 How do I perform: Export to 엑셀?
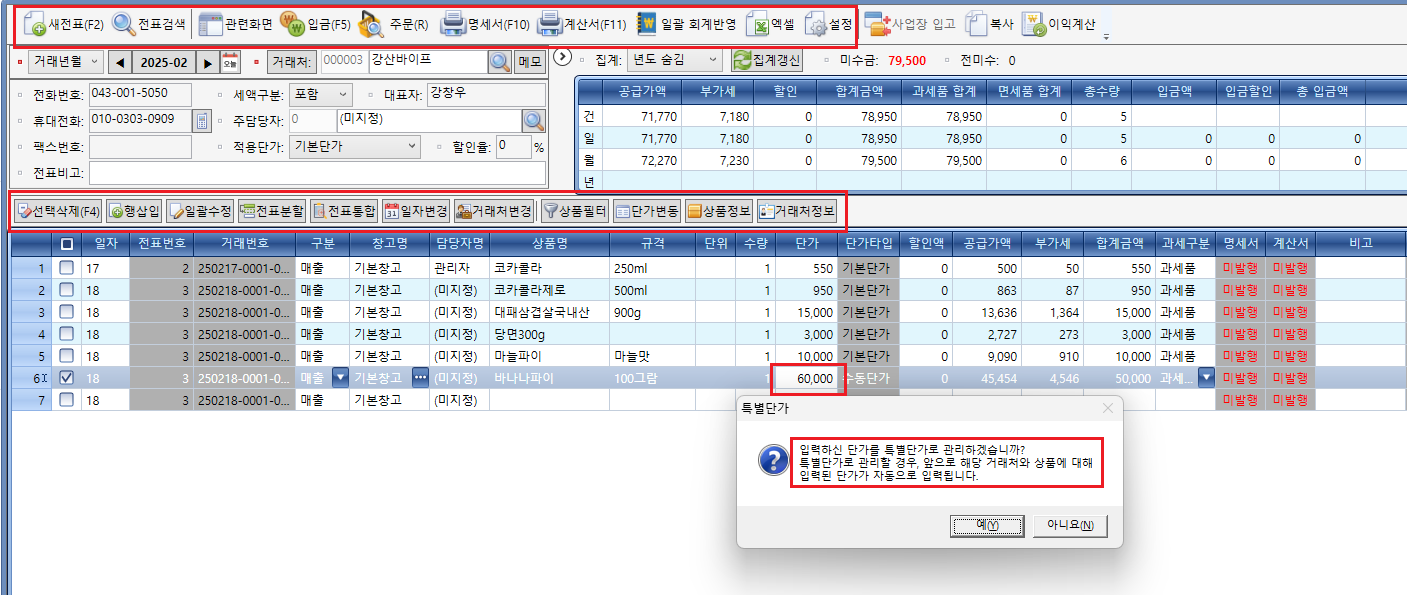click(771, 23)
